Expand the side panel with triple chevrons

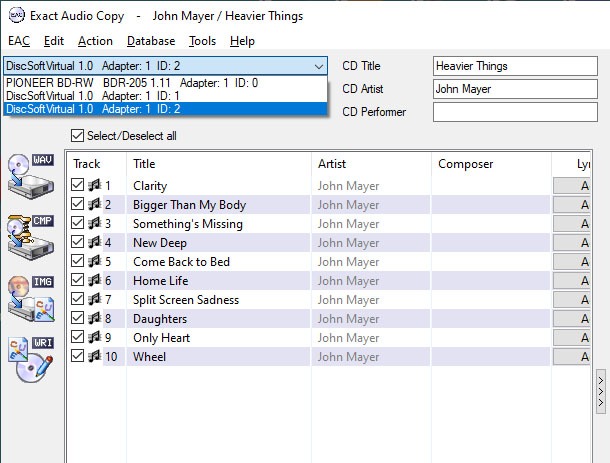click(x=601, y=391)
